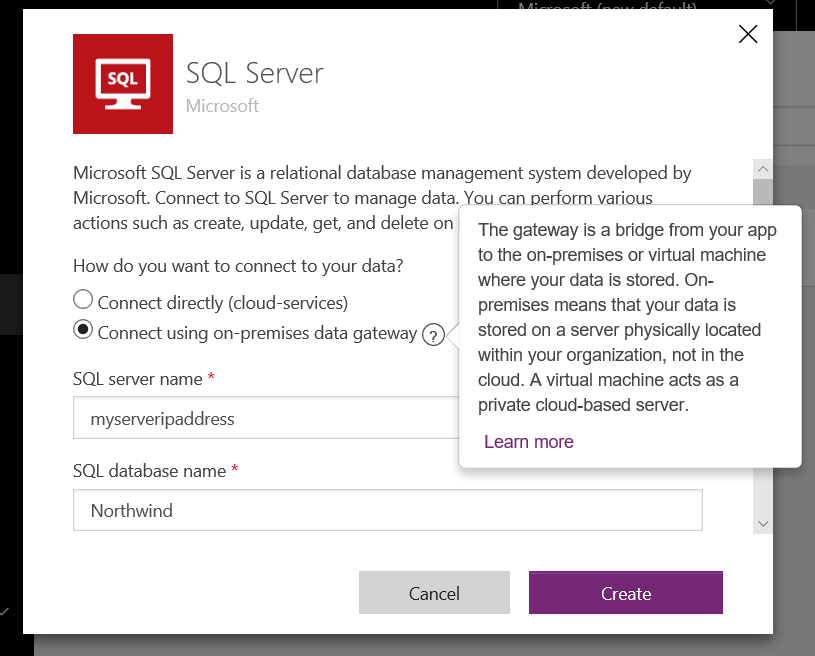Open the gateway help via question mark icon
815x656 pixels.
432,334
